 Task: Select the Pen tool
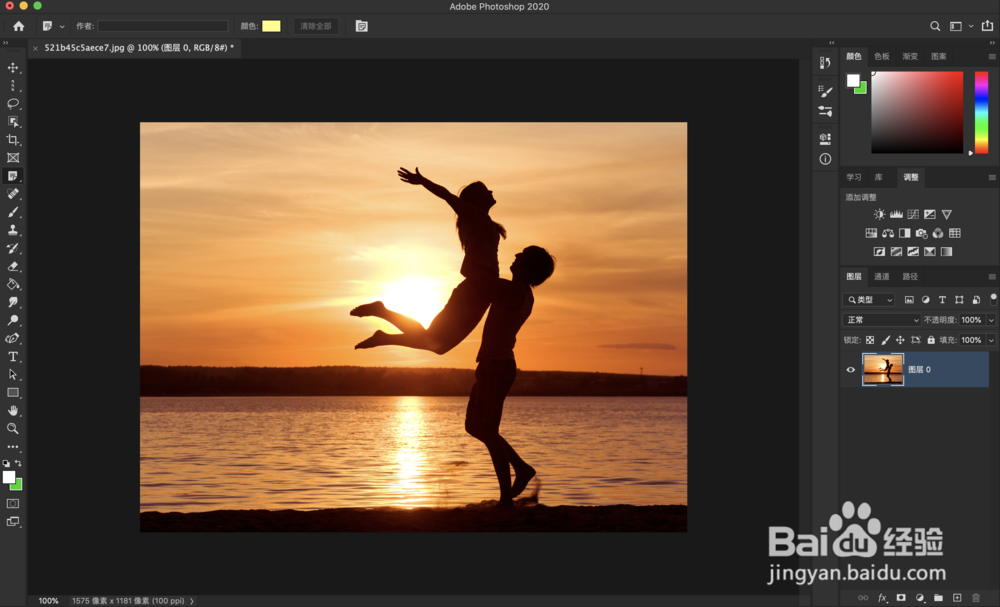point(13,338)
